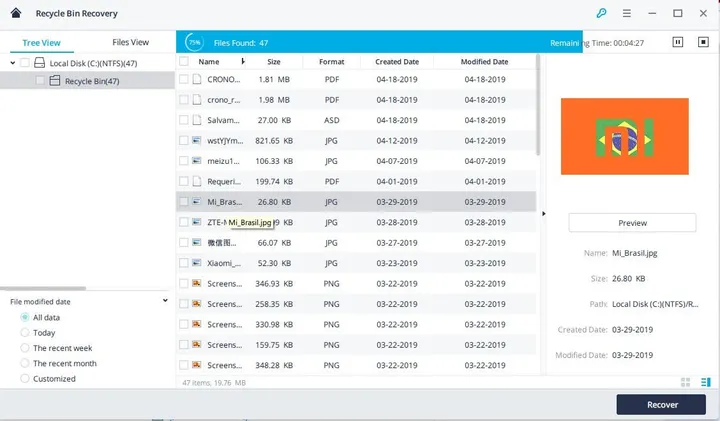Switch to thumbnail grid view
Screen dimensions: 720x421
click(685, 382)
